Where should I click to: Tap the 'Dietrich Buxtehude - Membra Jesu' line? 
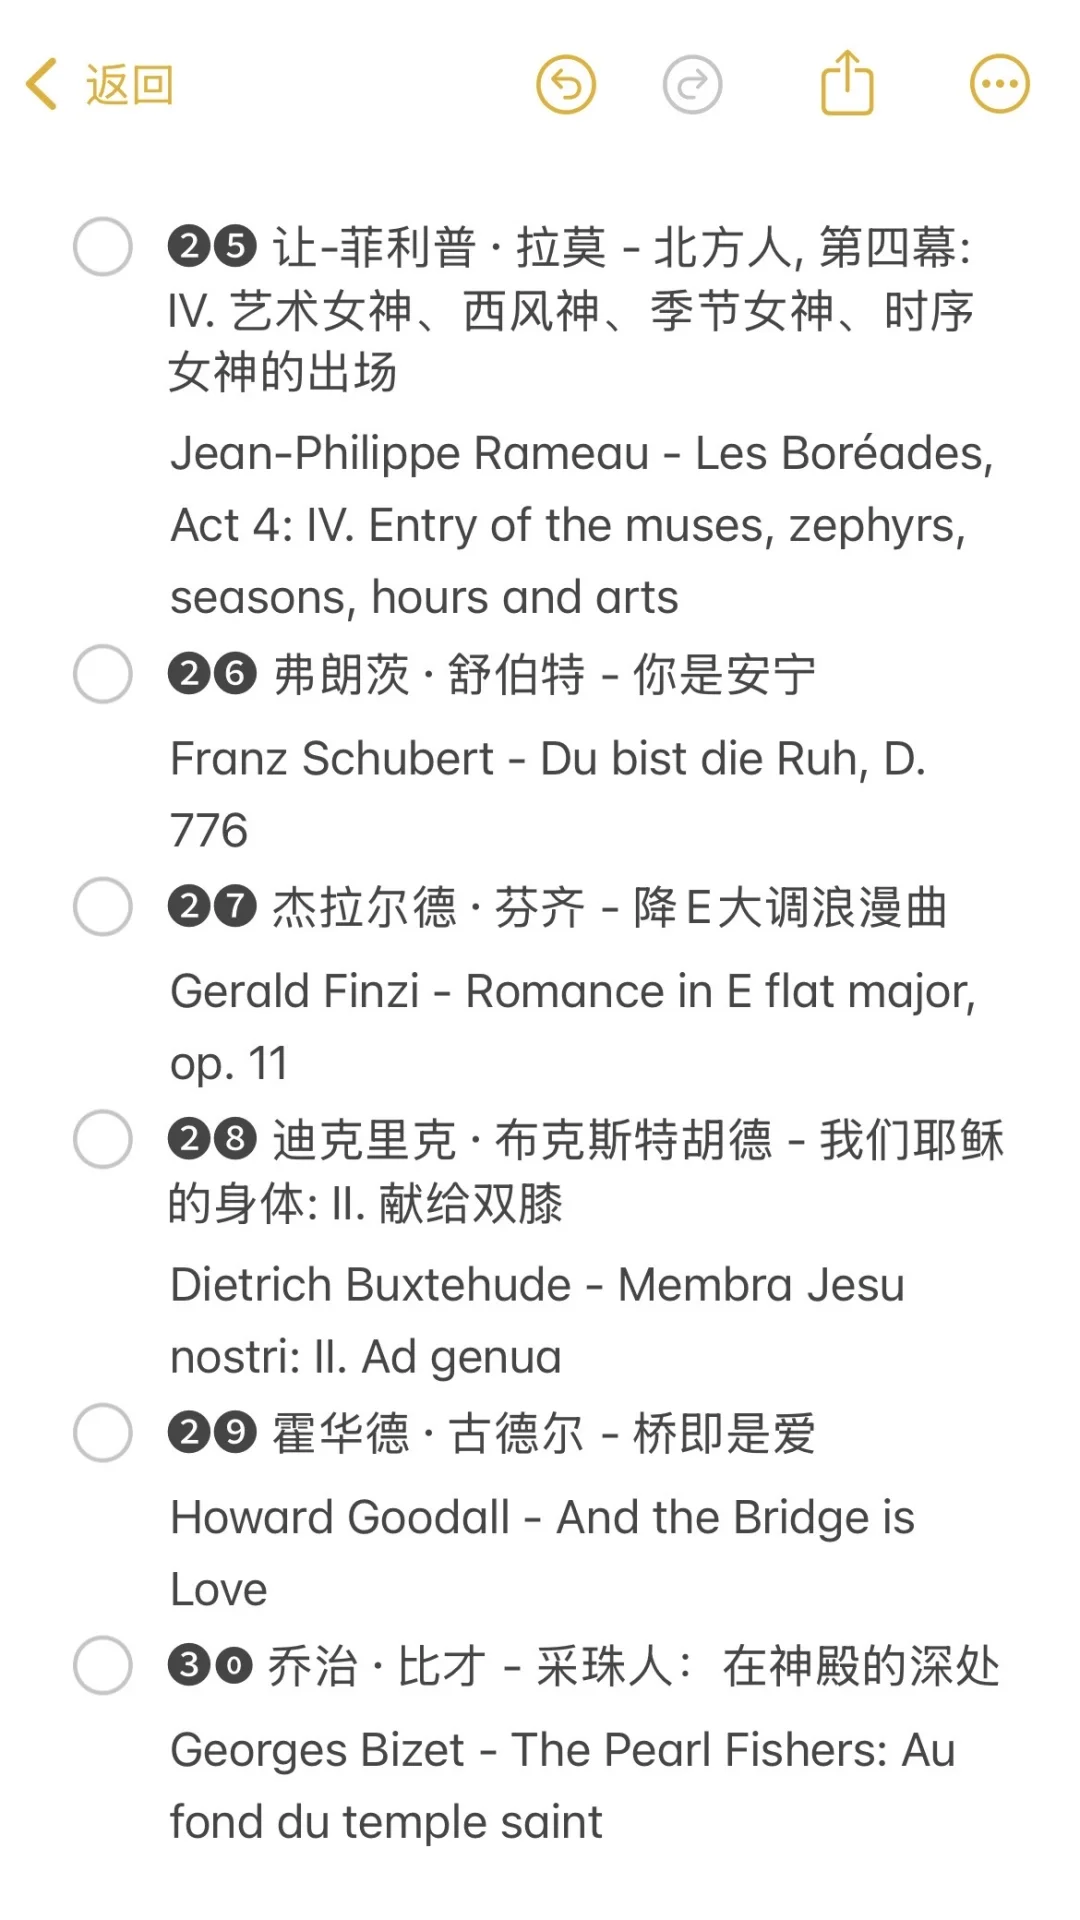pos(537,1285)
